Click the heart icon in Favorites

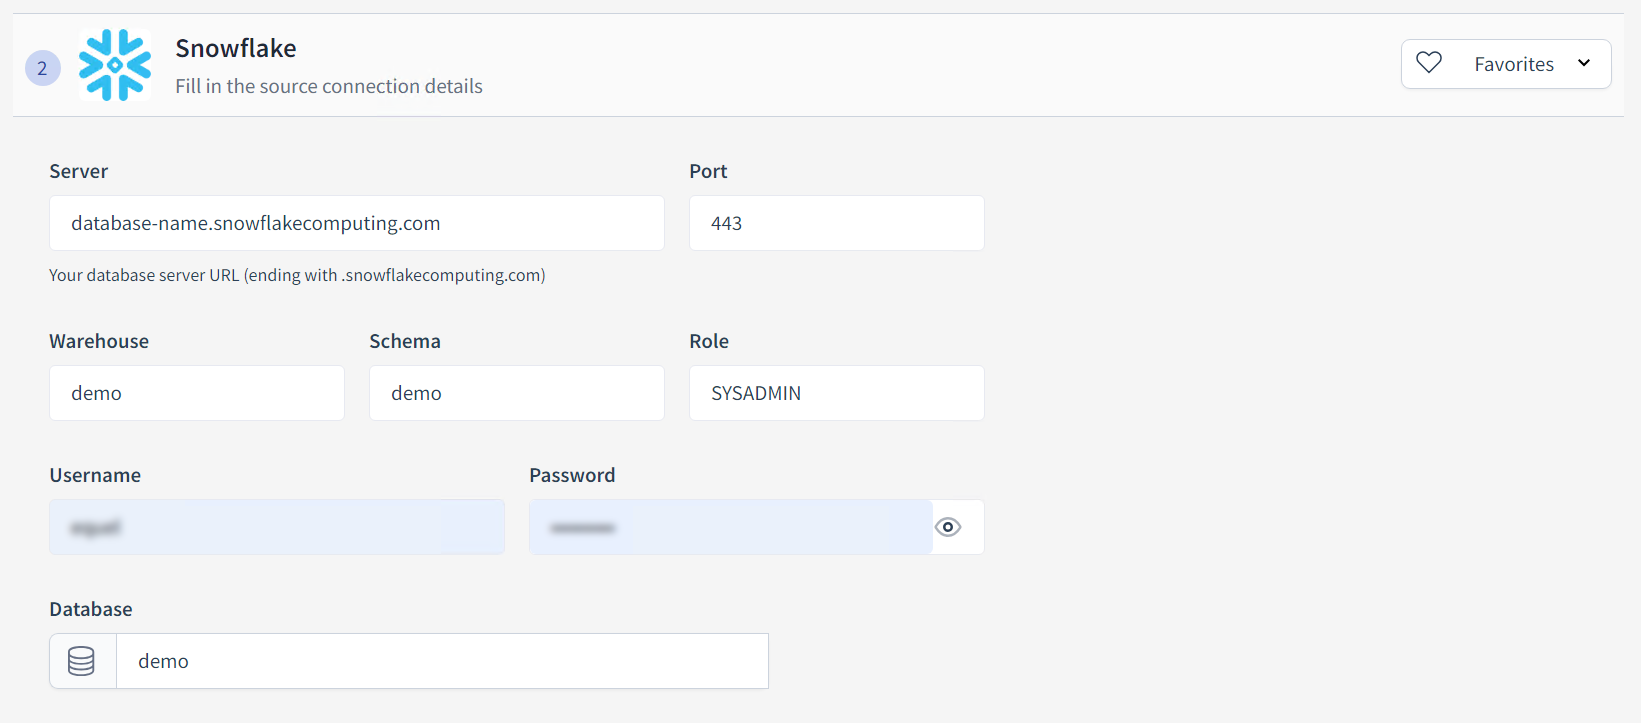(x=1429, y=63)
